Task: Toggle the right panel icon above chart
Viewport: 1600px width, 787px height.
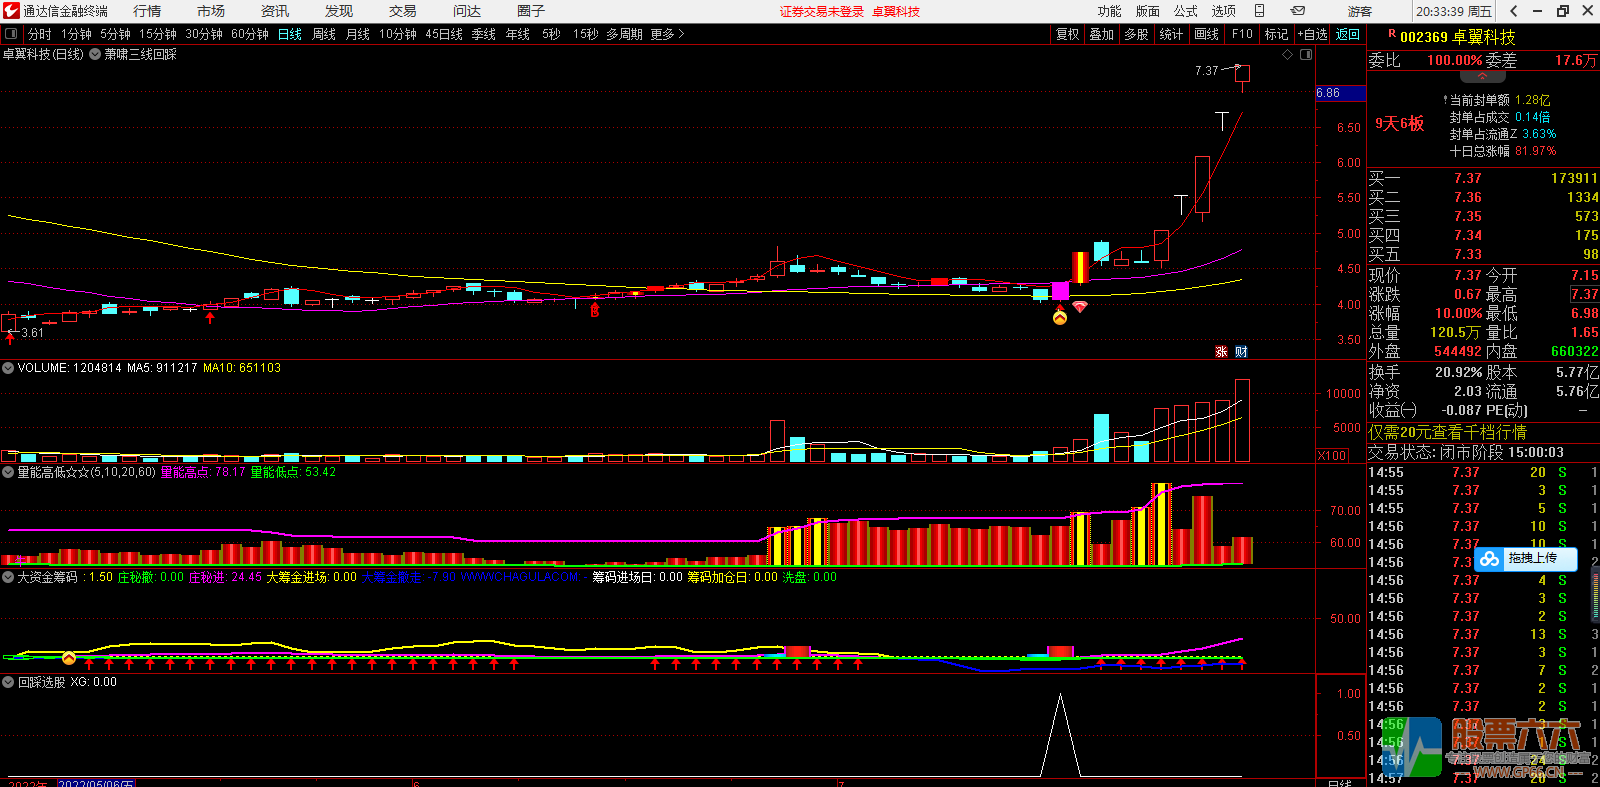Action: (x=1306, y=55)
